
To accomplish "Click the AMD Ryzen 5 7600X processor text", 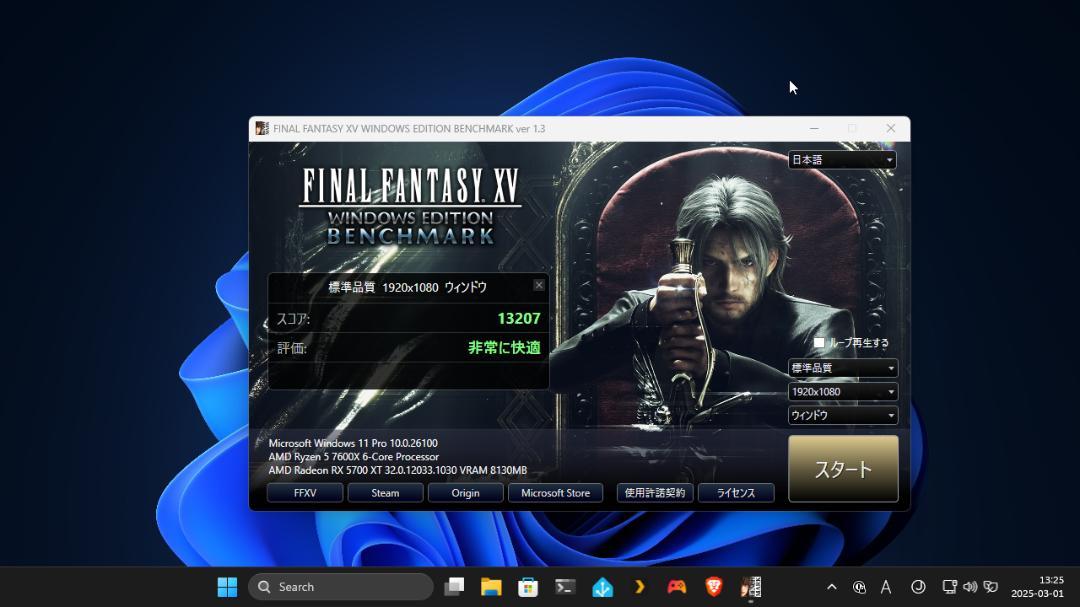I will [x=353, y=457].
